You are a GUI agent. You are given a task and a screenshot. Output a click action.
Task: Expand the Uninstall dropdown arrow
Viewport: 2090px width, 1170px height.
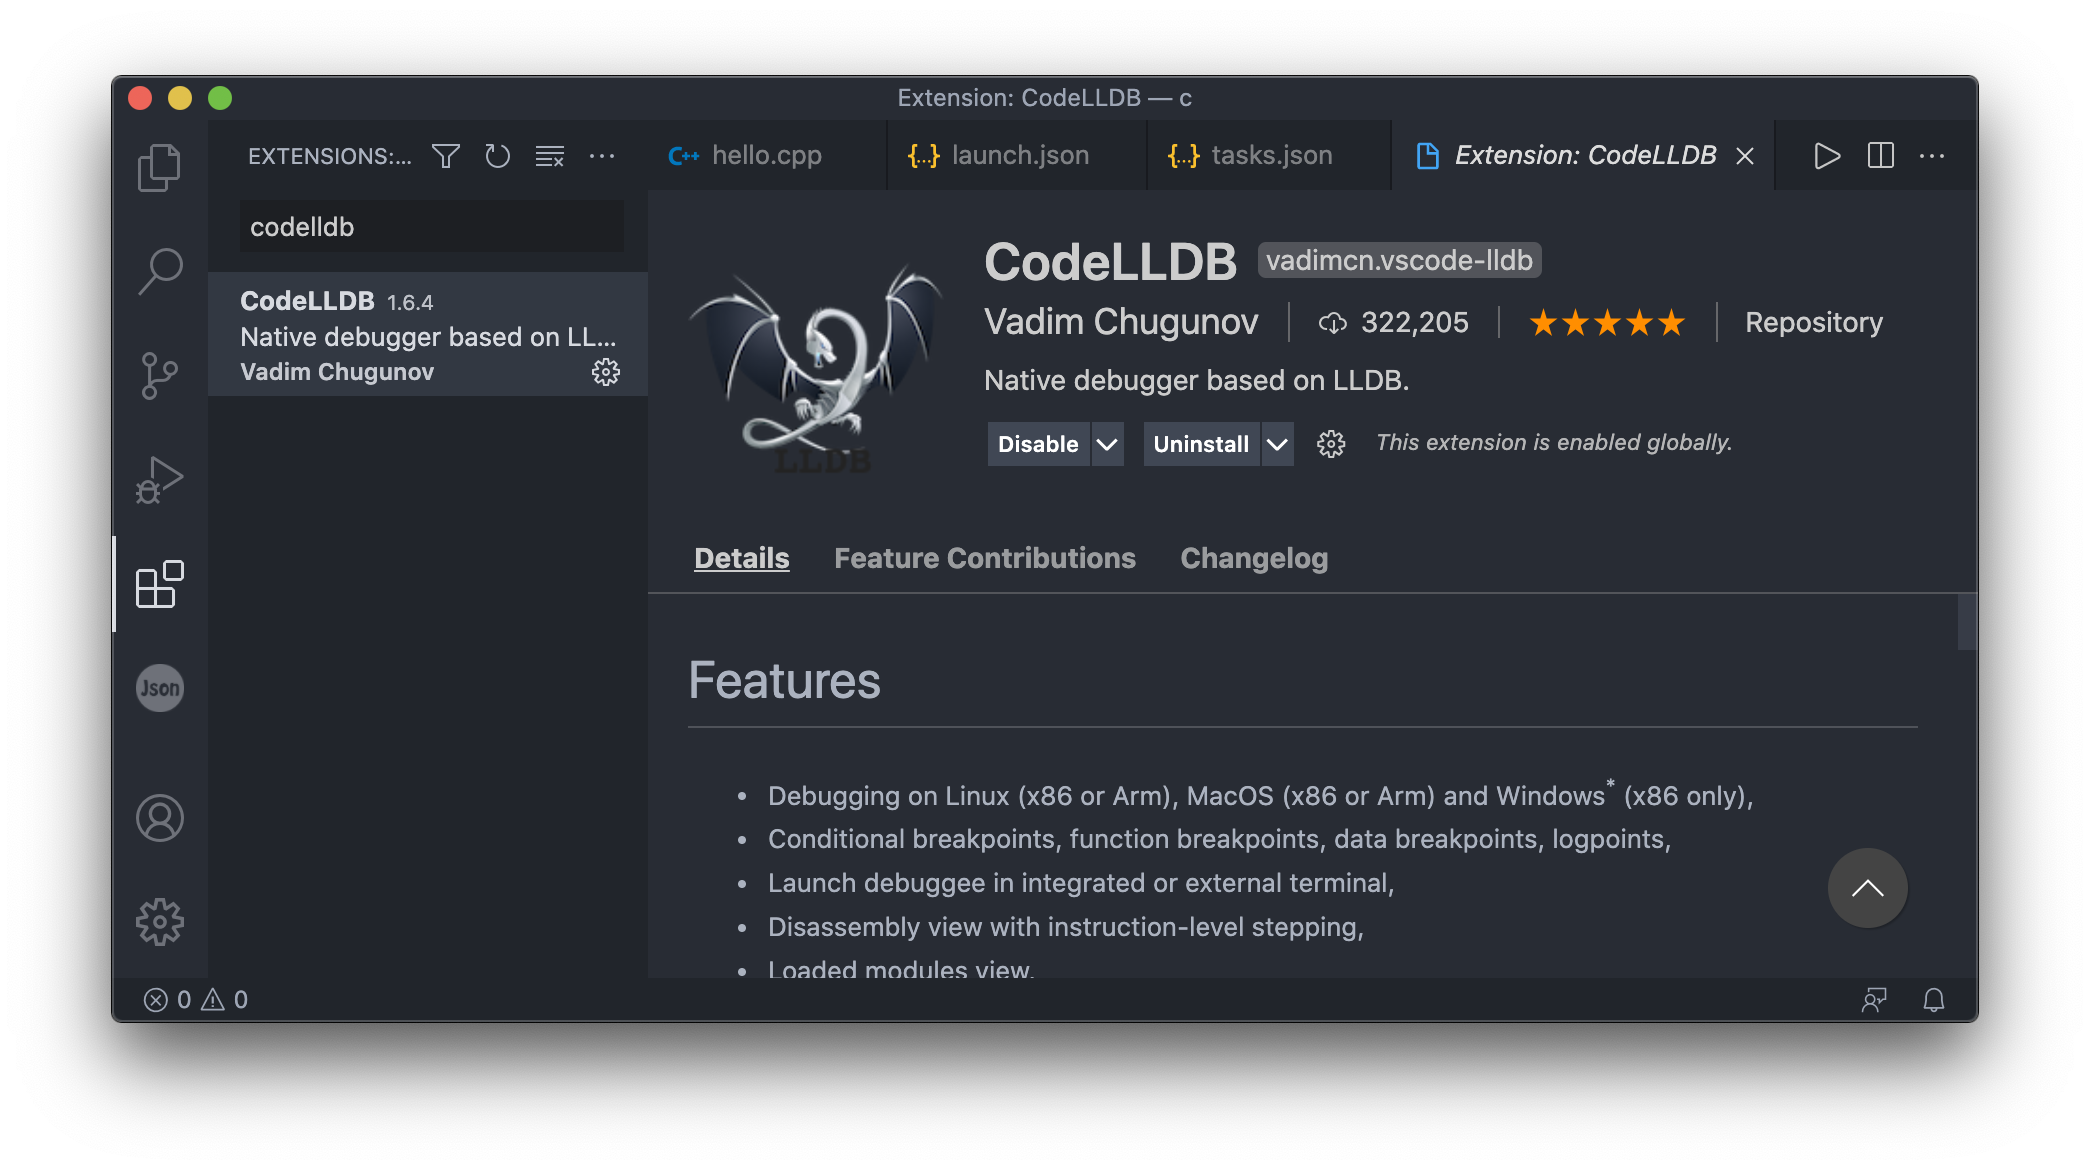(1277, 444)
